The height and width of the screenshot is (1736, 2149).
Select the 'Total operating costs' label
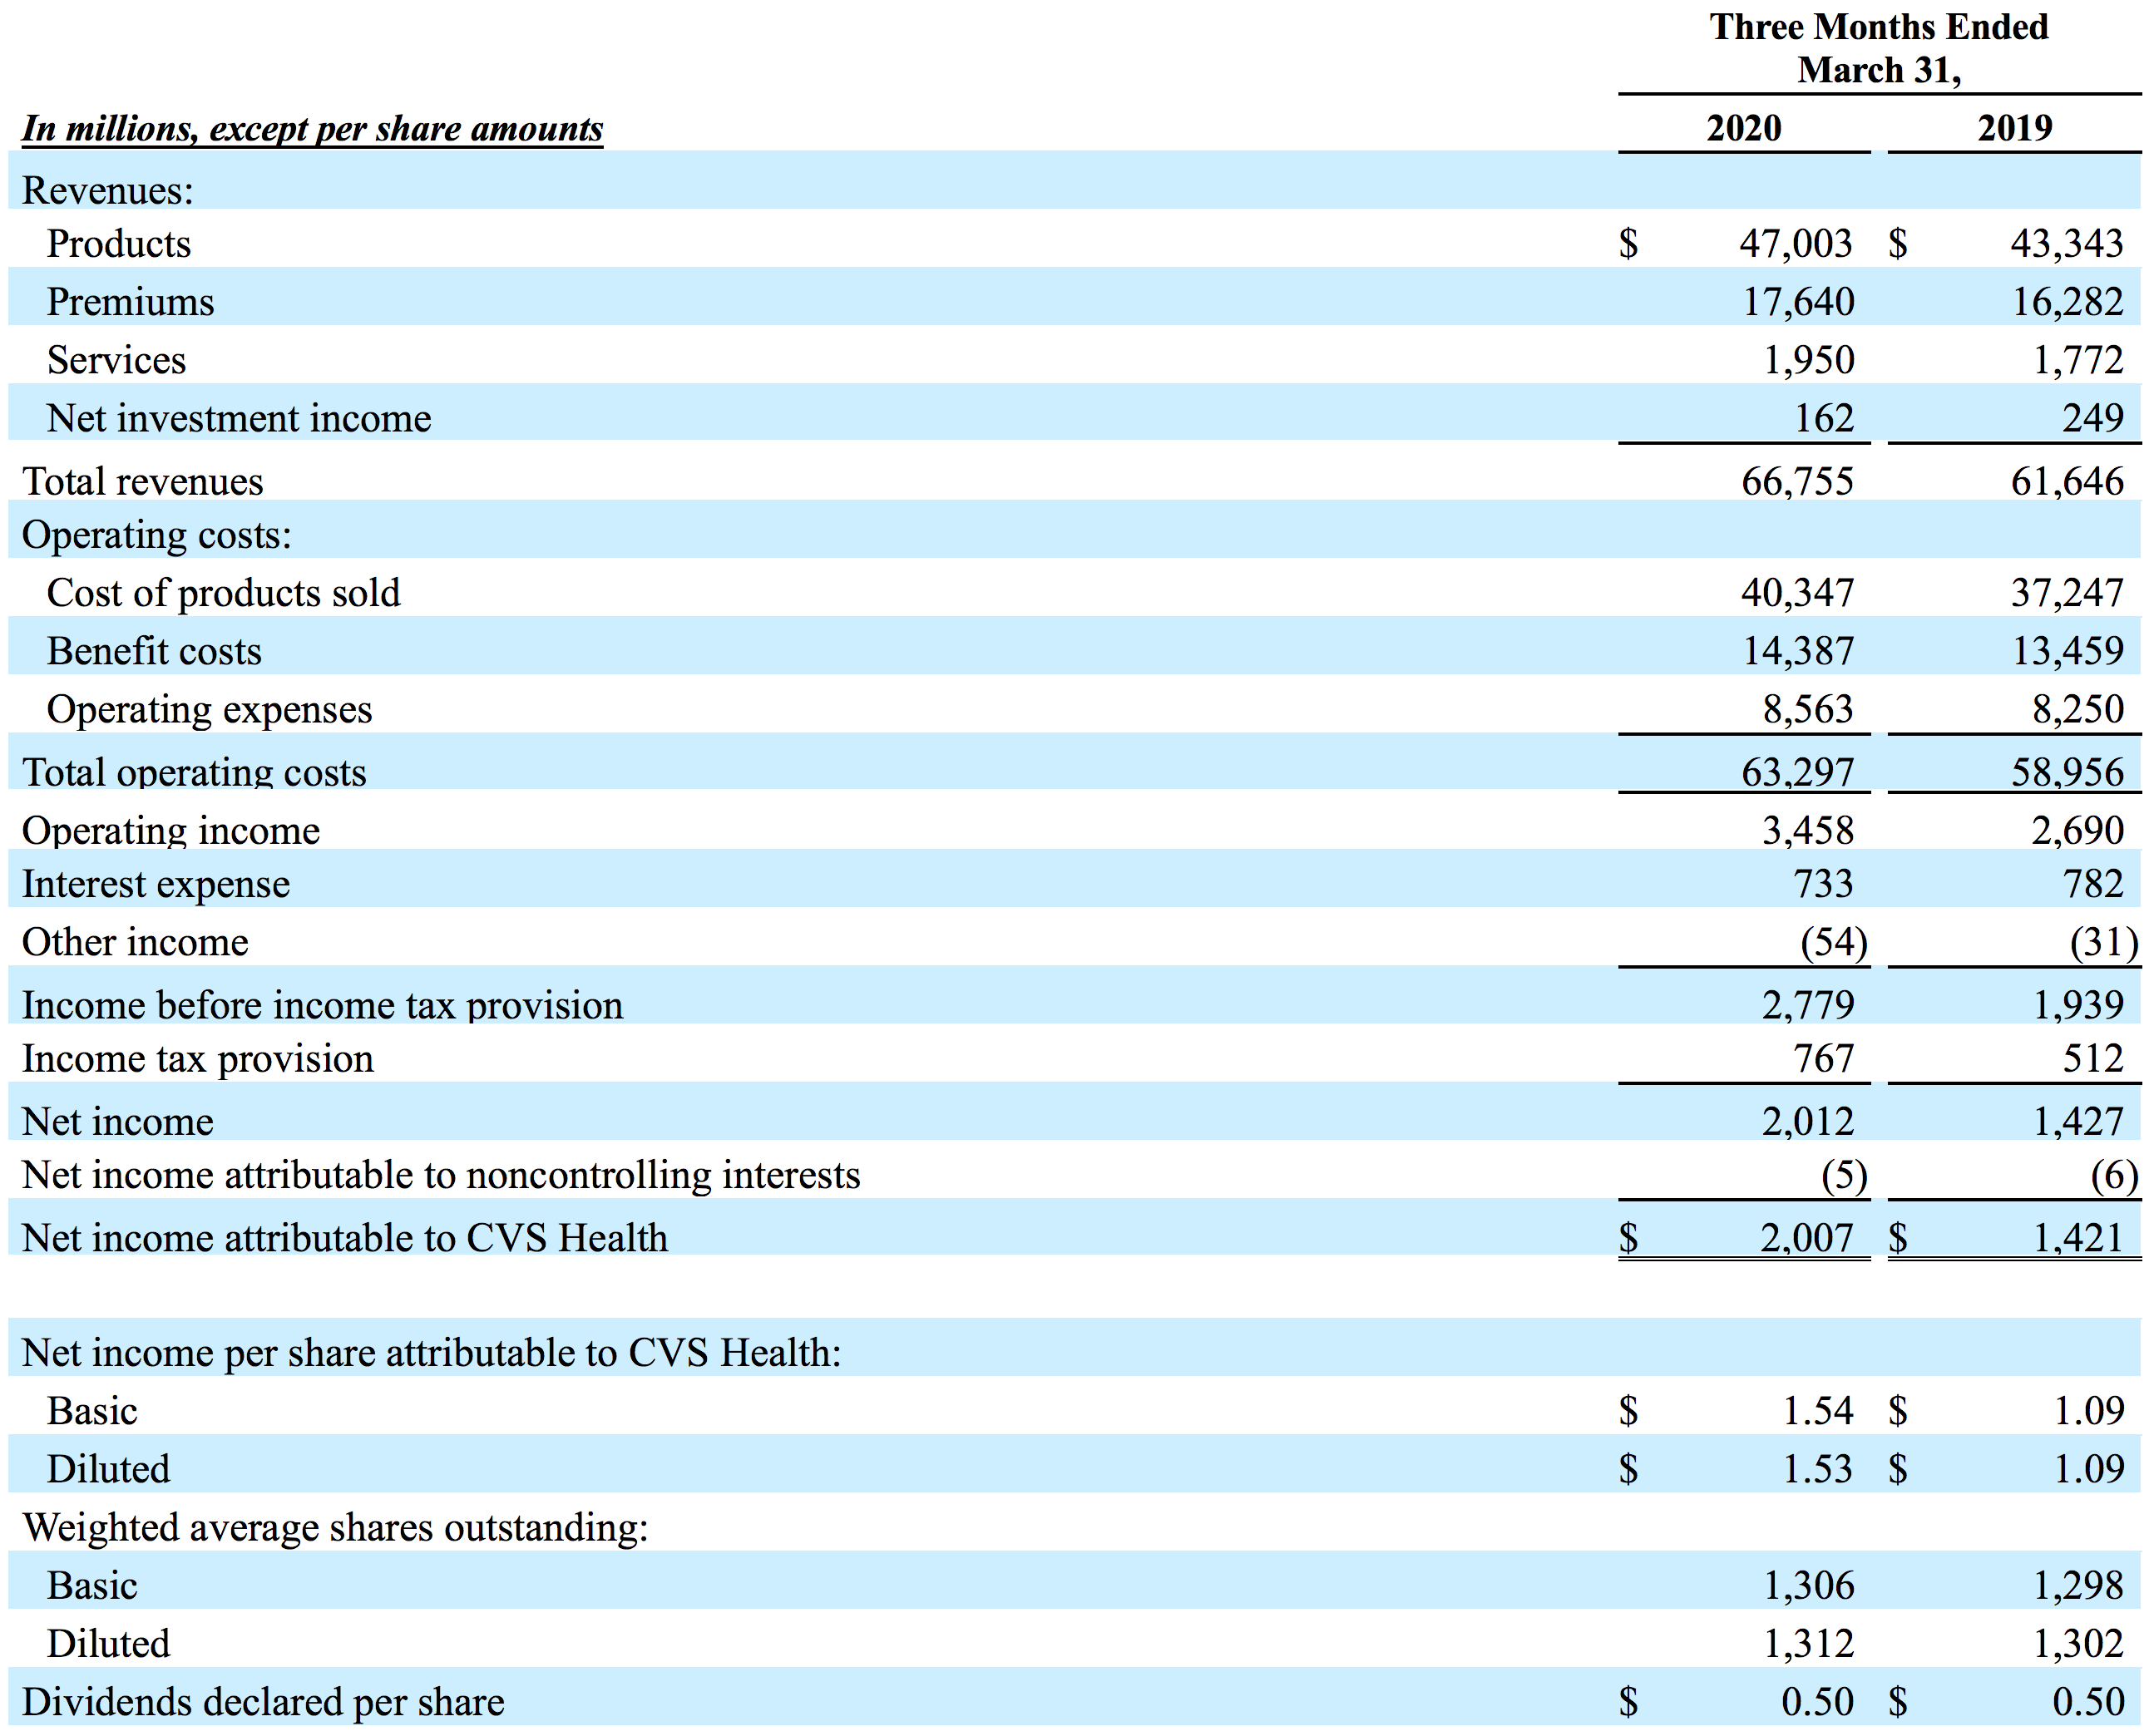point(194,772)
